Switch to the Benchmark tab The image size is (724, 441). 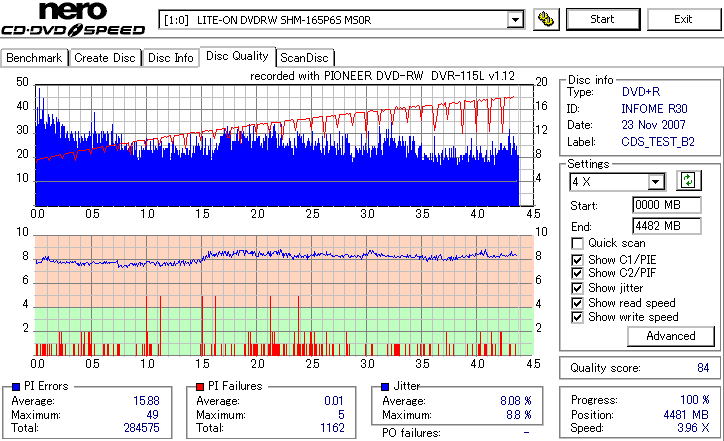click(34, 58)
